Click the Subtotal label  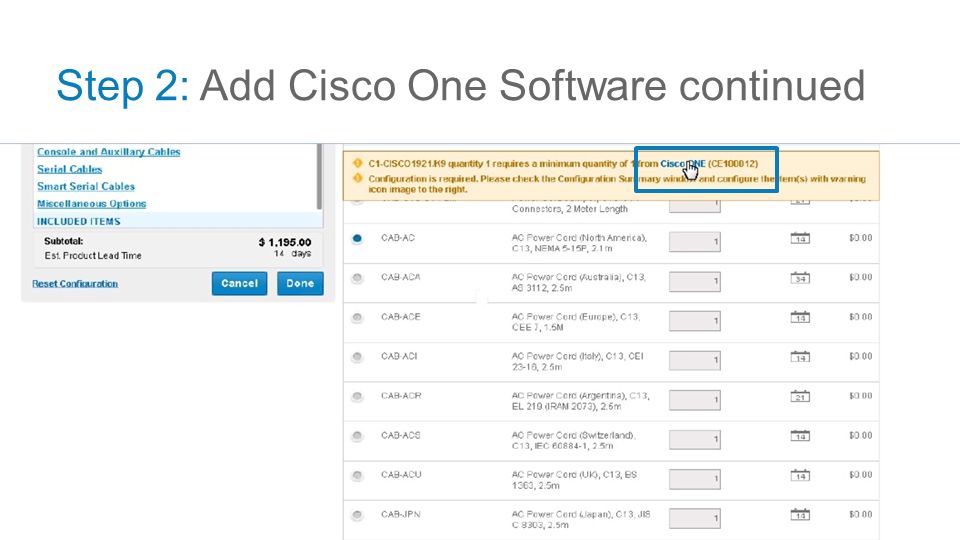64,241
